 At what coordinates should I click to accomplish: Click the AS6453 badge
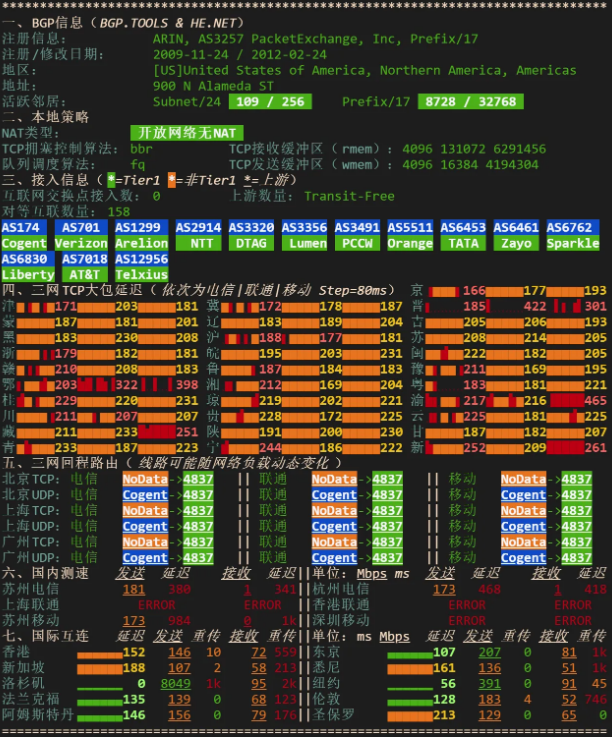pos(463,227)
